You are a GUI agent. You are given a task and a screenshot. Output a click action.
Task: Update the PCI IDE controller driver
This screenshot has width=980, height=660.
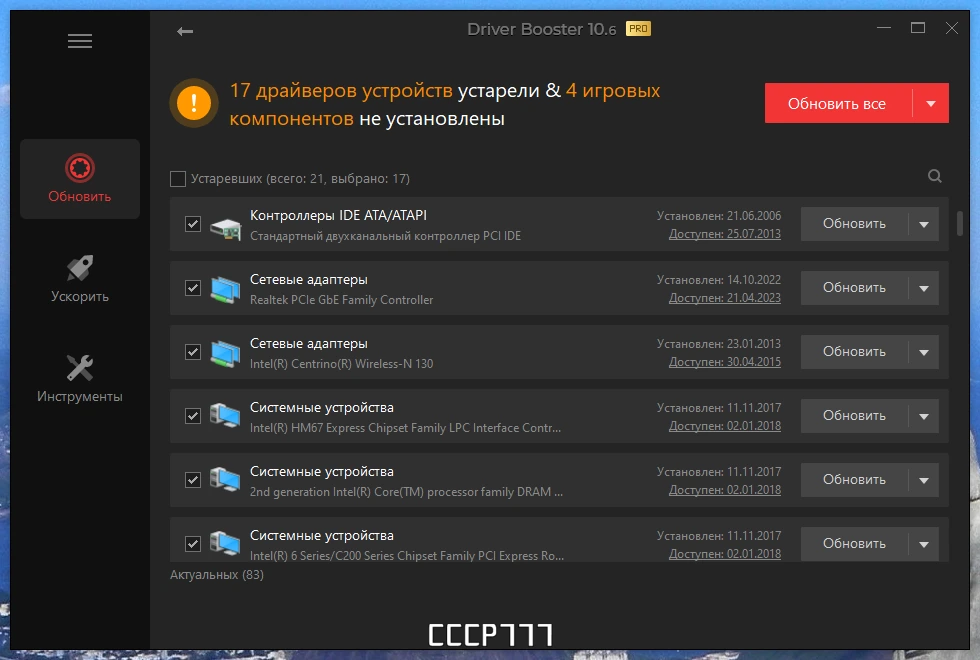click(x=854, y=224)
